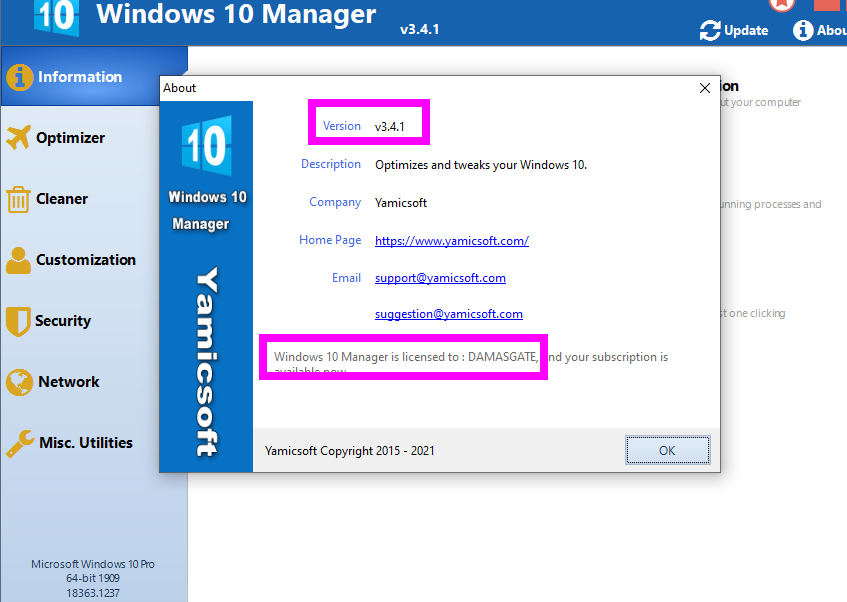Click 'Yamicsoft Copyright 2015 - 2021' text
847x602 pixels.
pos(349,451)
